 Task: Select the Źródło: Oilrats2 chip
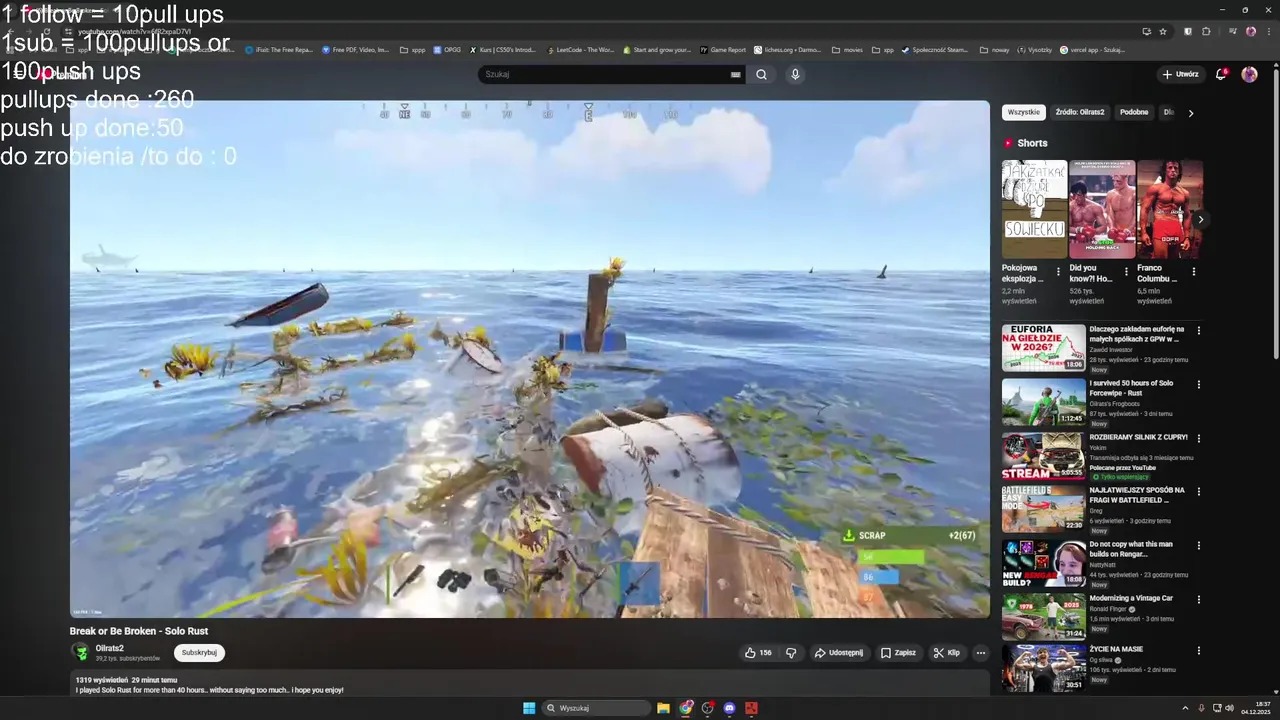click(1080, 112)
